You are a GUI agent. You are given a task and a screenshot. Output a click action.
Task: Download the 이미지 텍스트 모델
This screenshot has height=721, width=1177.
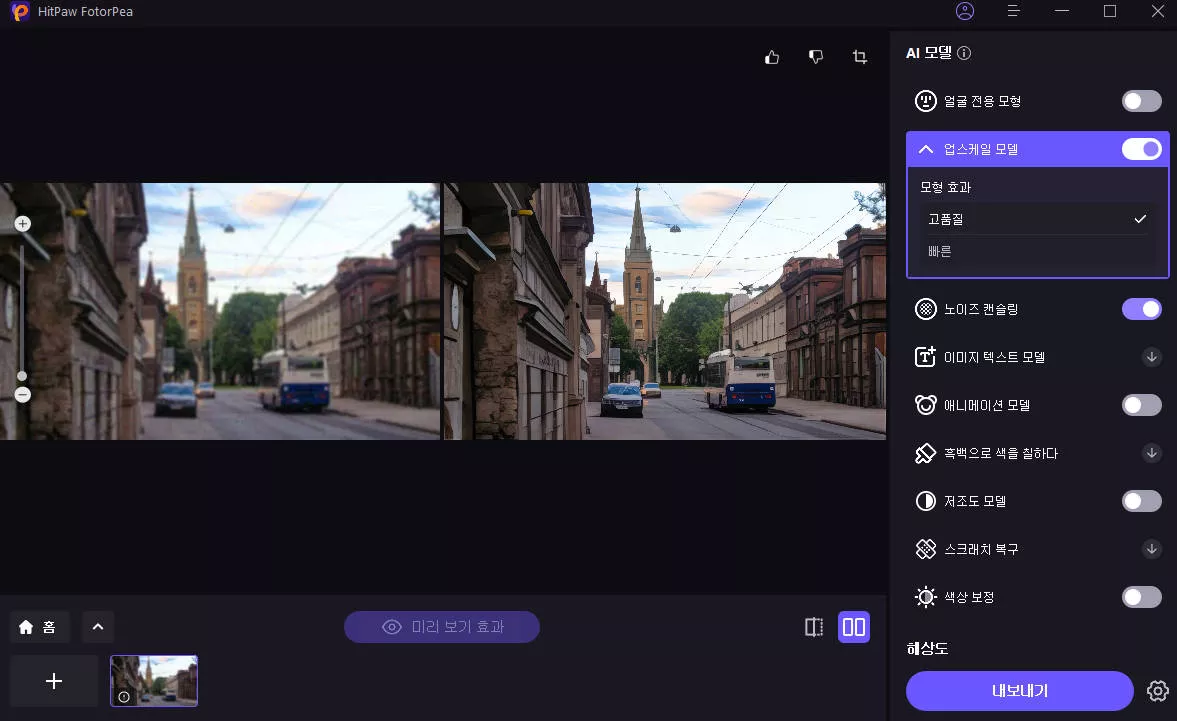(1152, 357)
